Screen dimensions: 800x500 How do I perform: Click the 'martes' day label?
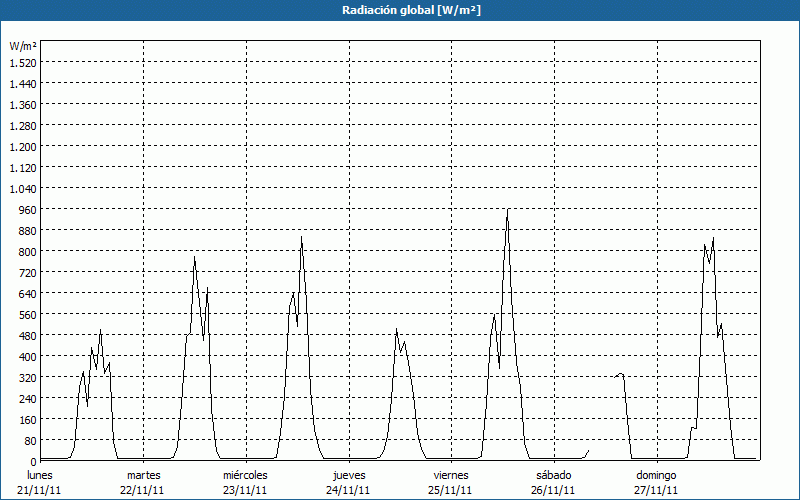(x=143, y=475)
